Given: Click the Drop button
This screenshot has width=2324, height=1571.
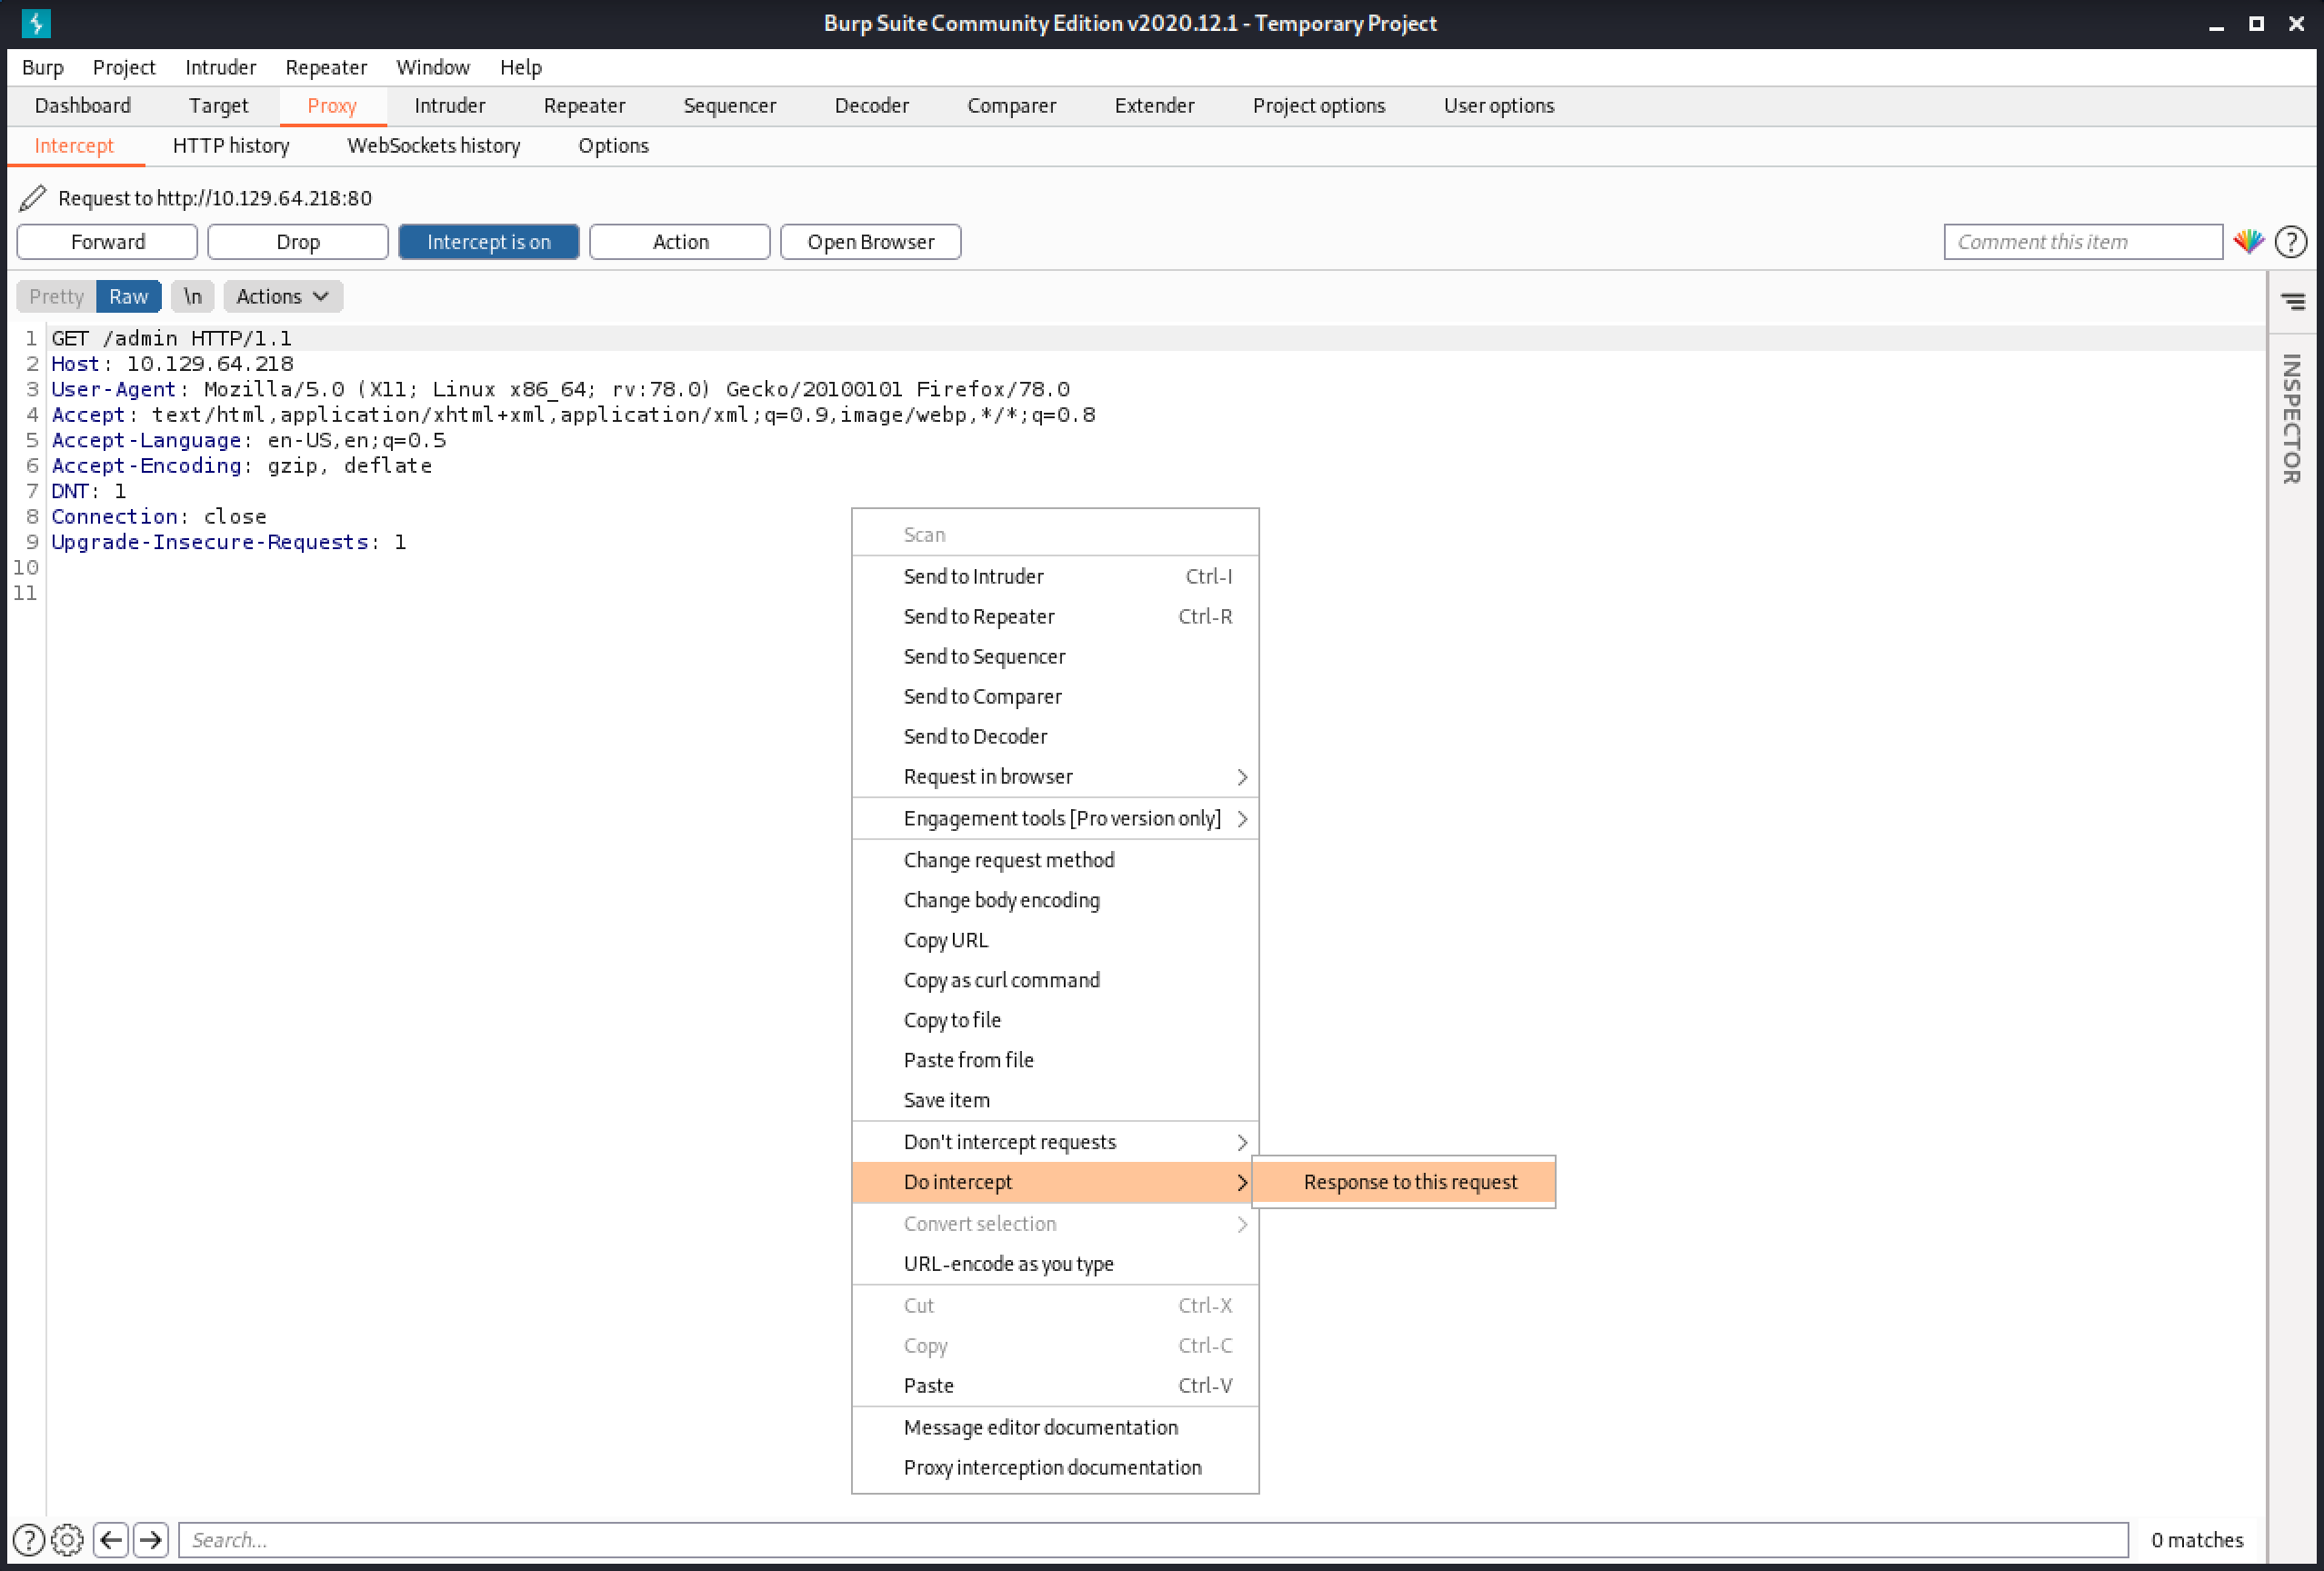Looking at the screenshot, I should point(297,242).
